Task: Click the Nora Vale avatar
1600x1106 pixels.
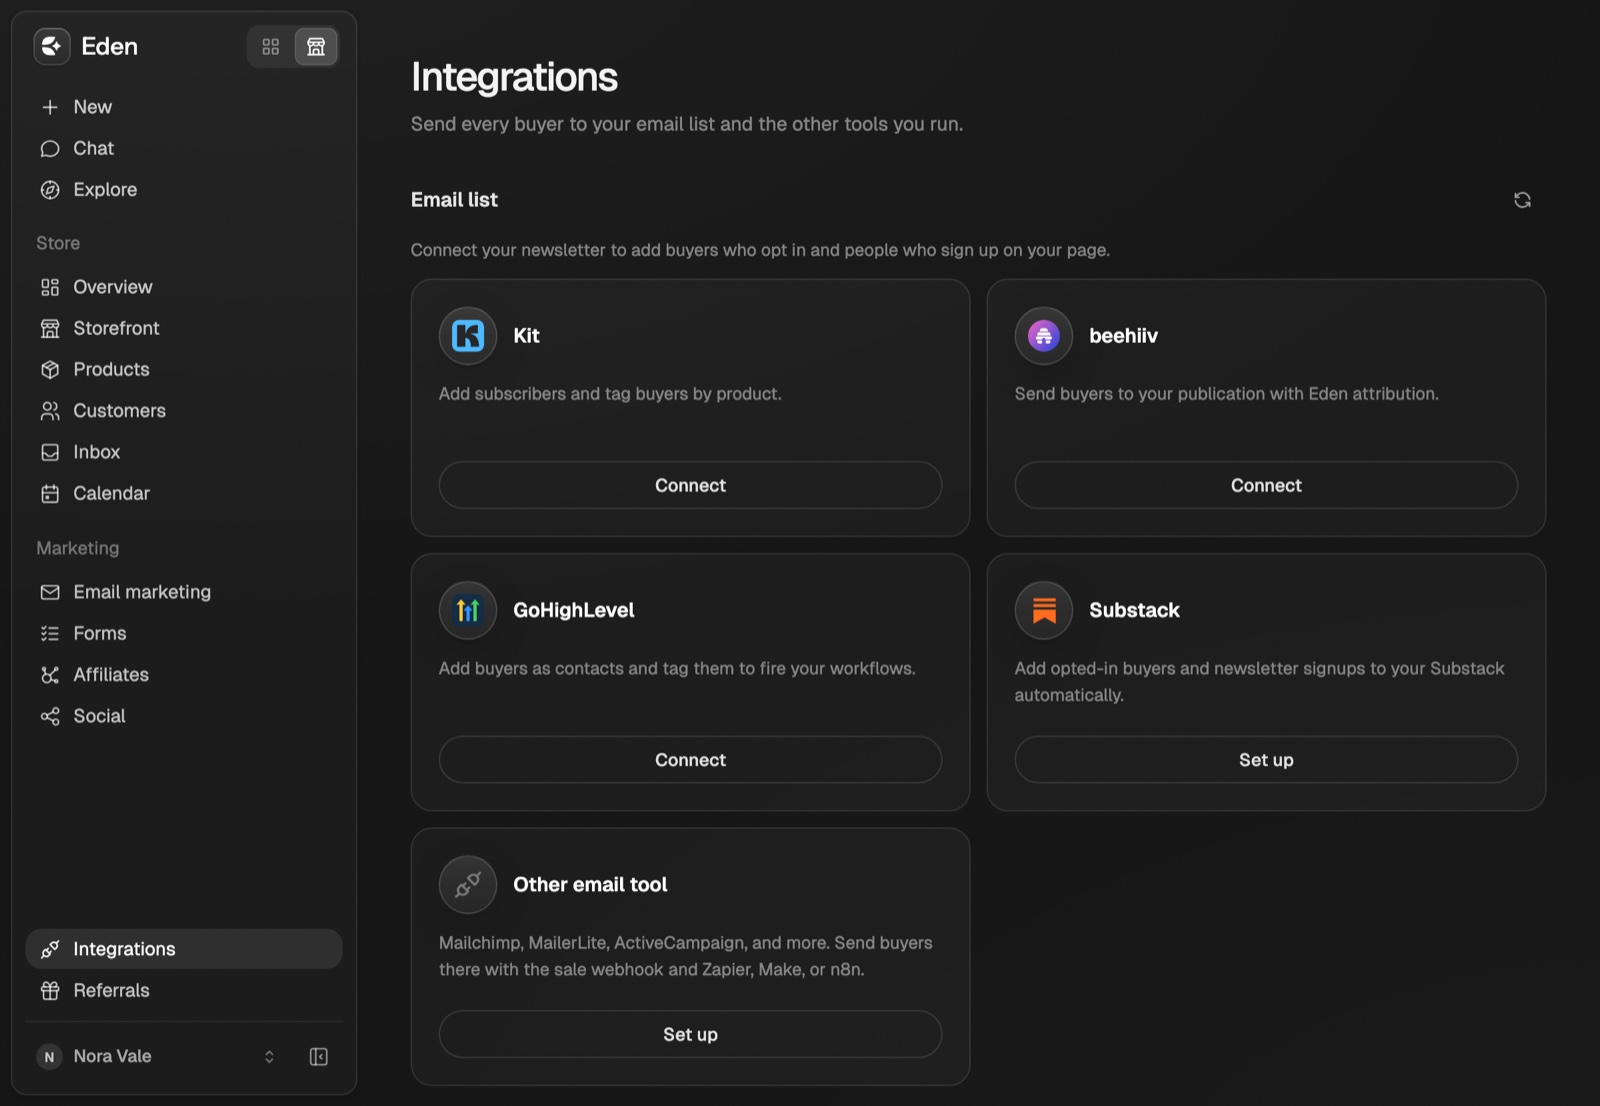Action: (x=49, y=1057)
